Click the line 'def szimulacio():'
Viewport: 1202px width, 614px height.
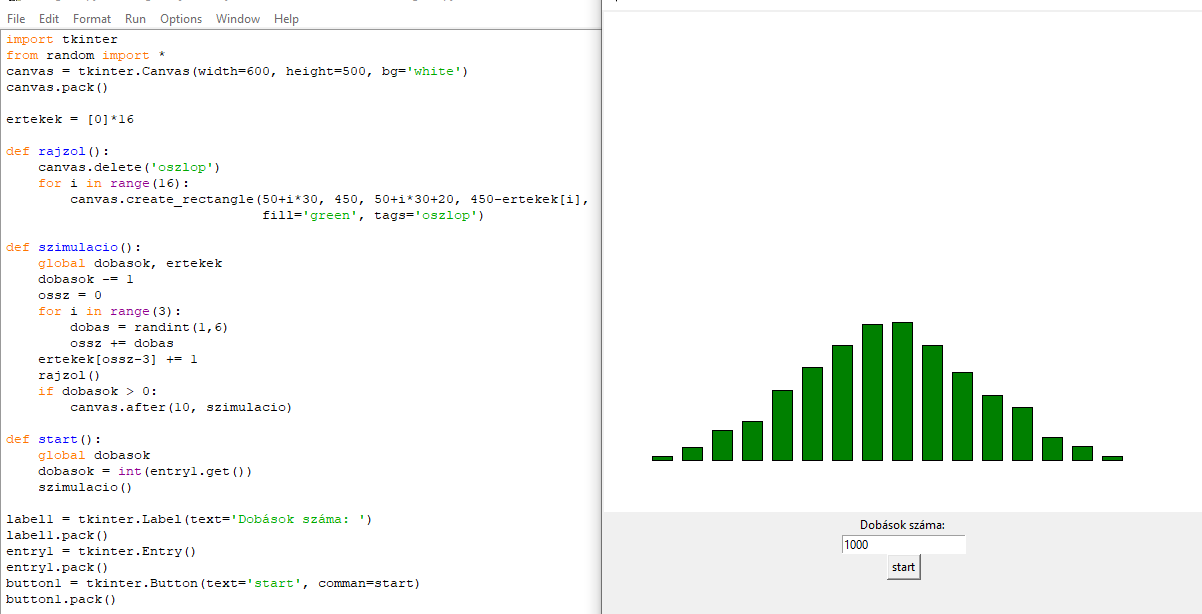[74, 247]
